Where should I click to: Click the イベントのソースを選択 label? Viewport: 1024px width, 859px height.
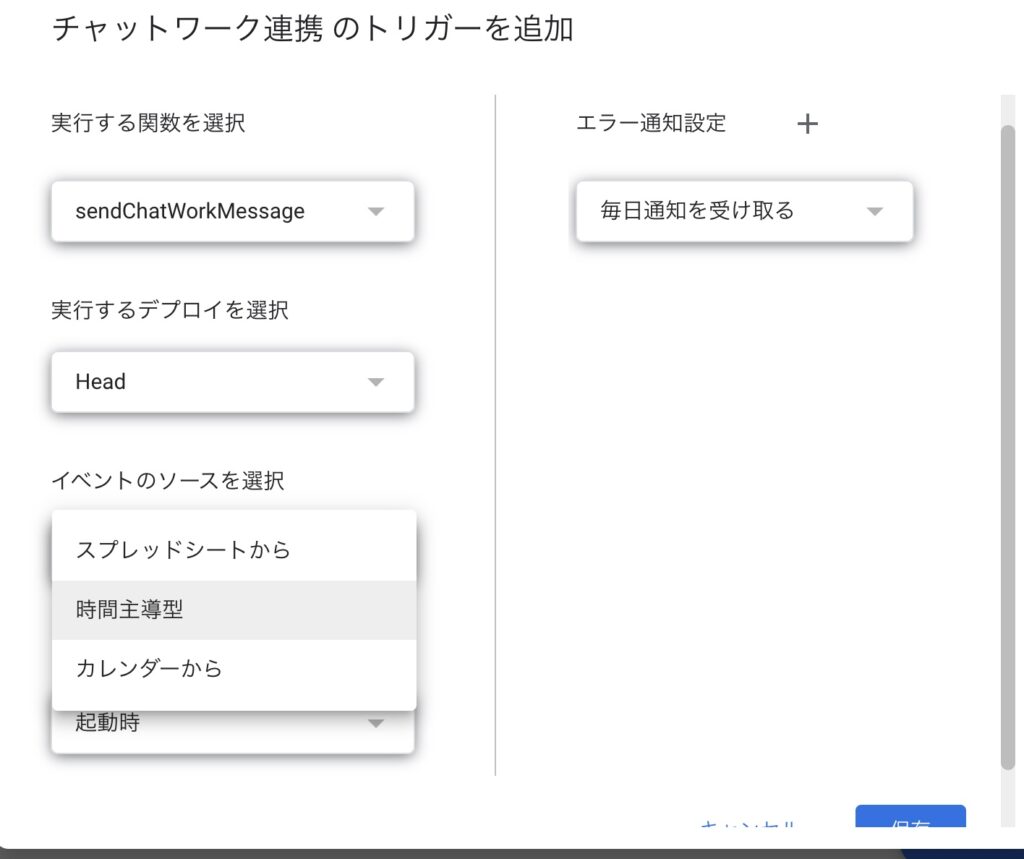167,481
